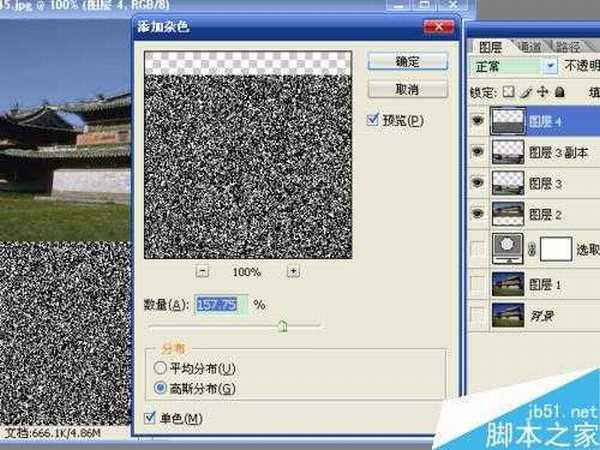Viewport: 600px width, 450px height.
Task: Uncheck the 预览(P) preview checkbox
Action: point(373,121)
